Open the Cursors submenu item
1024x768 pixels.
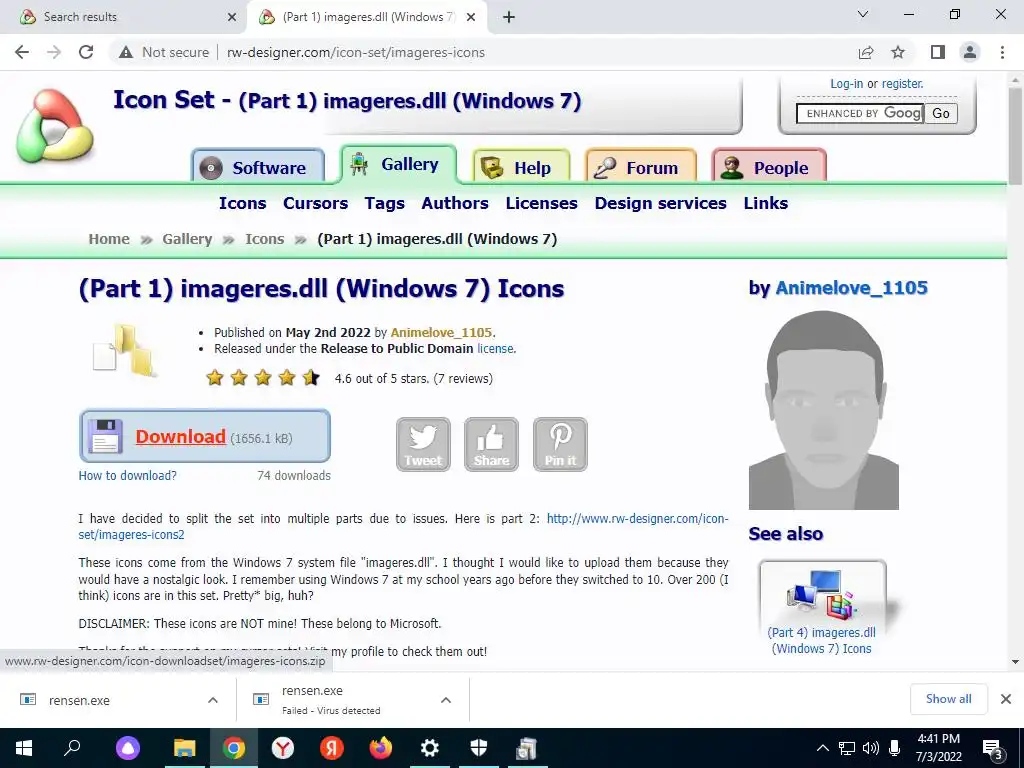click(315, 203)
